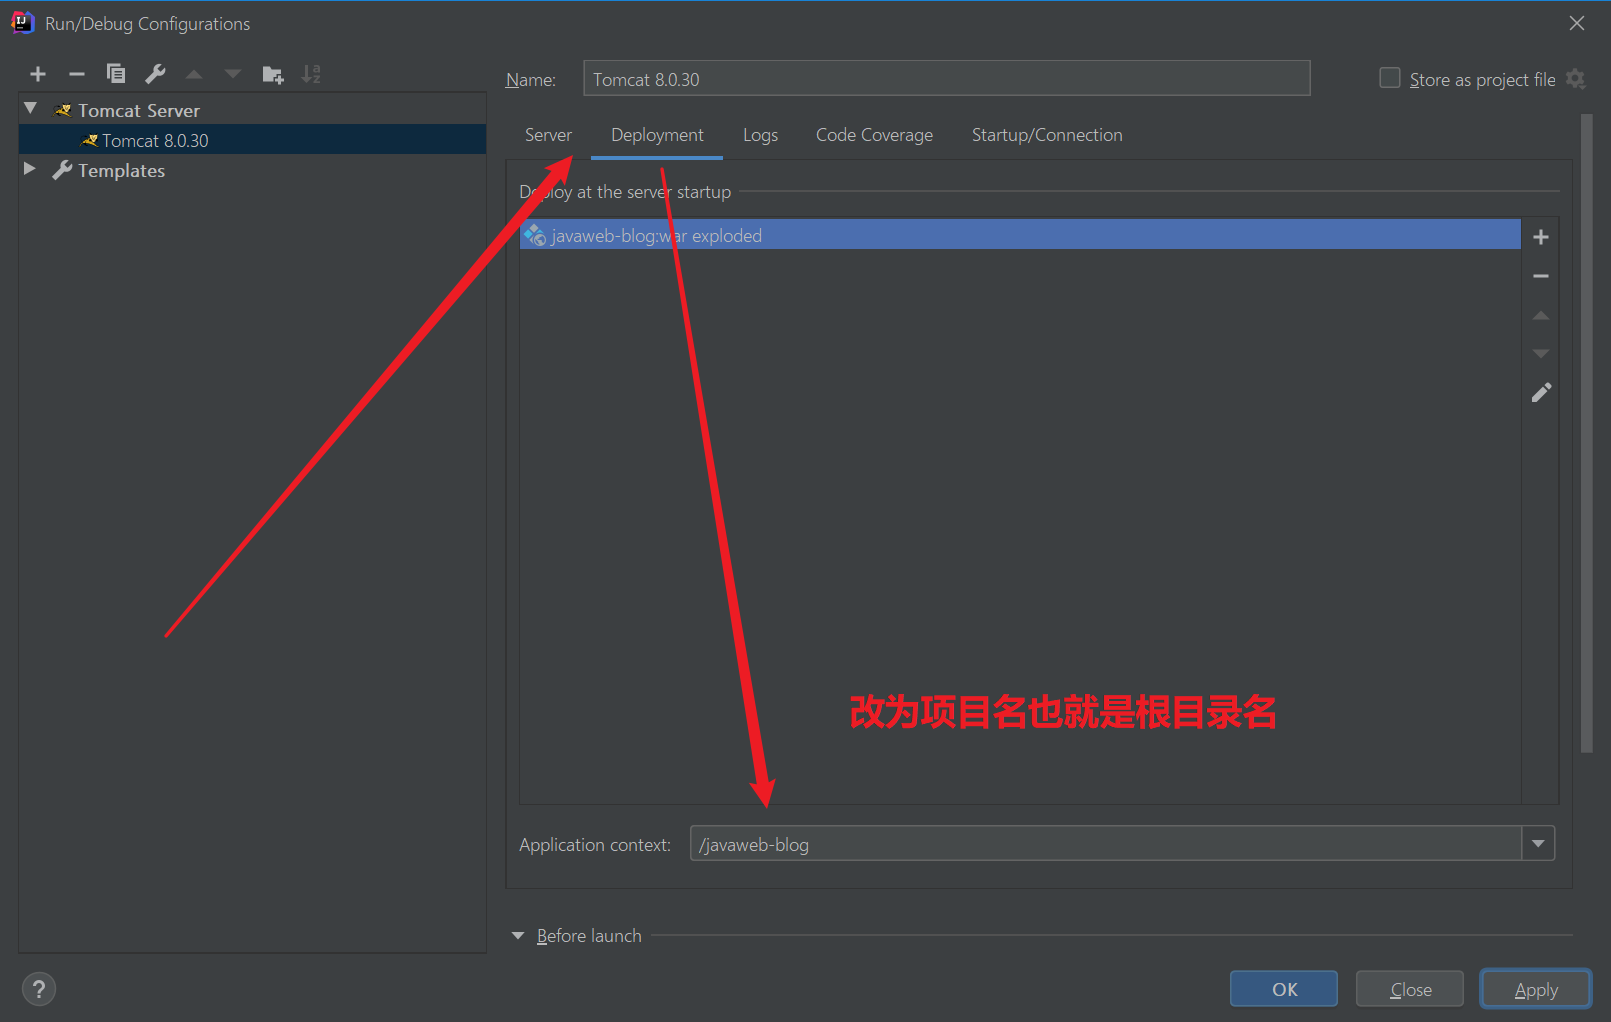Sort configurations alphabetically
The width and height of the screenshot is (1611, 1022).
point(312,74)
